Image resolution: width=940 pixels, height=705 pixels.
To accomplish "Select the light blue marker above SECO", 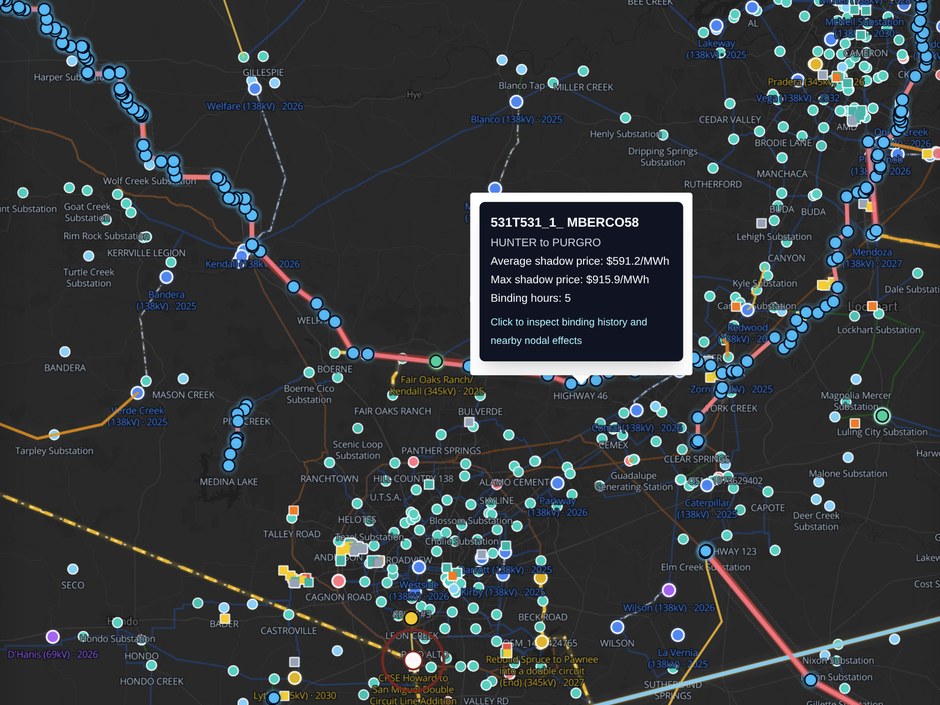I will pyautogui.click(x=73, y=568).
